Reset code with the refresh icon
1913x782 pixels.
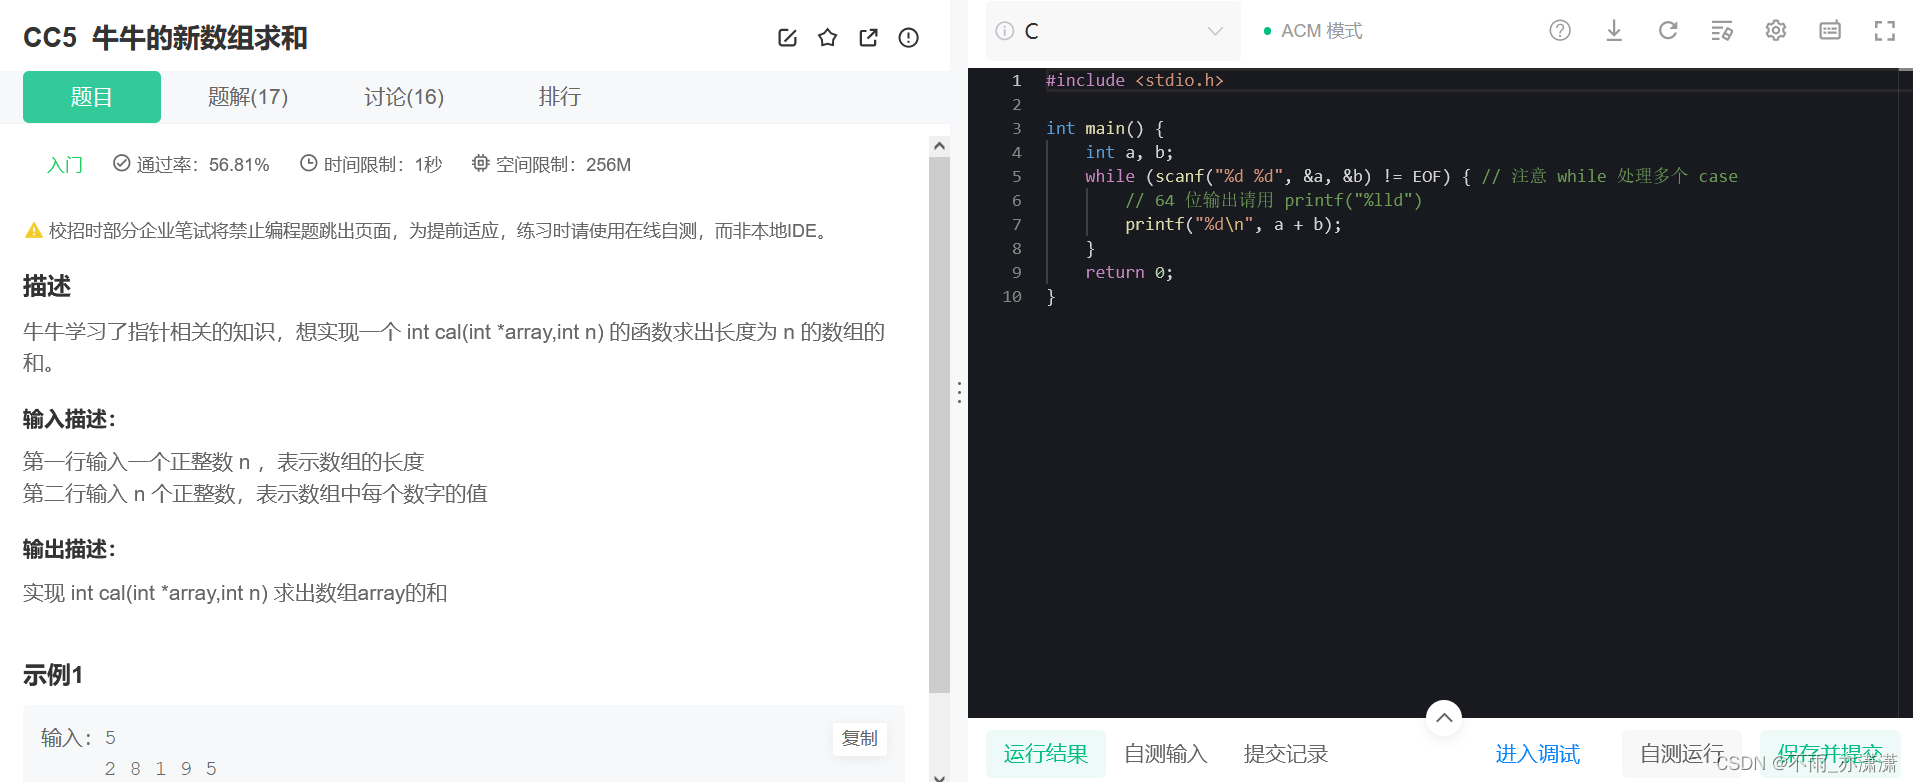(x=1668, y=30)
